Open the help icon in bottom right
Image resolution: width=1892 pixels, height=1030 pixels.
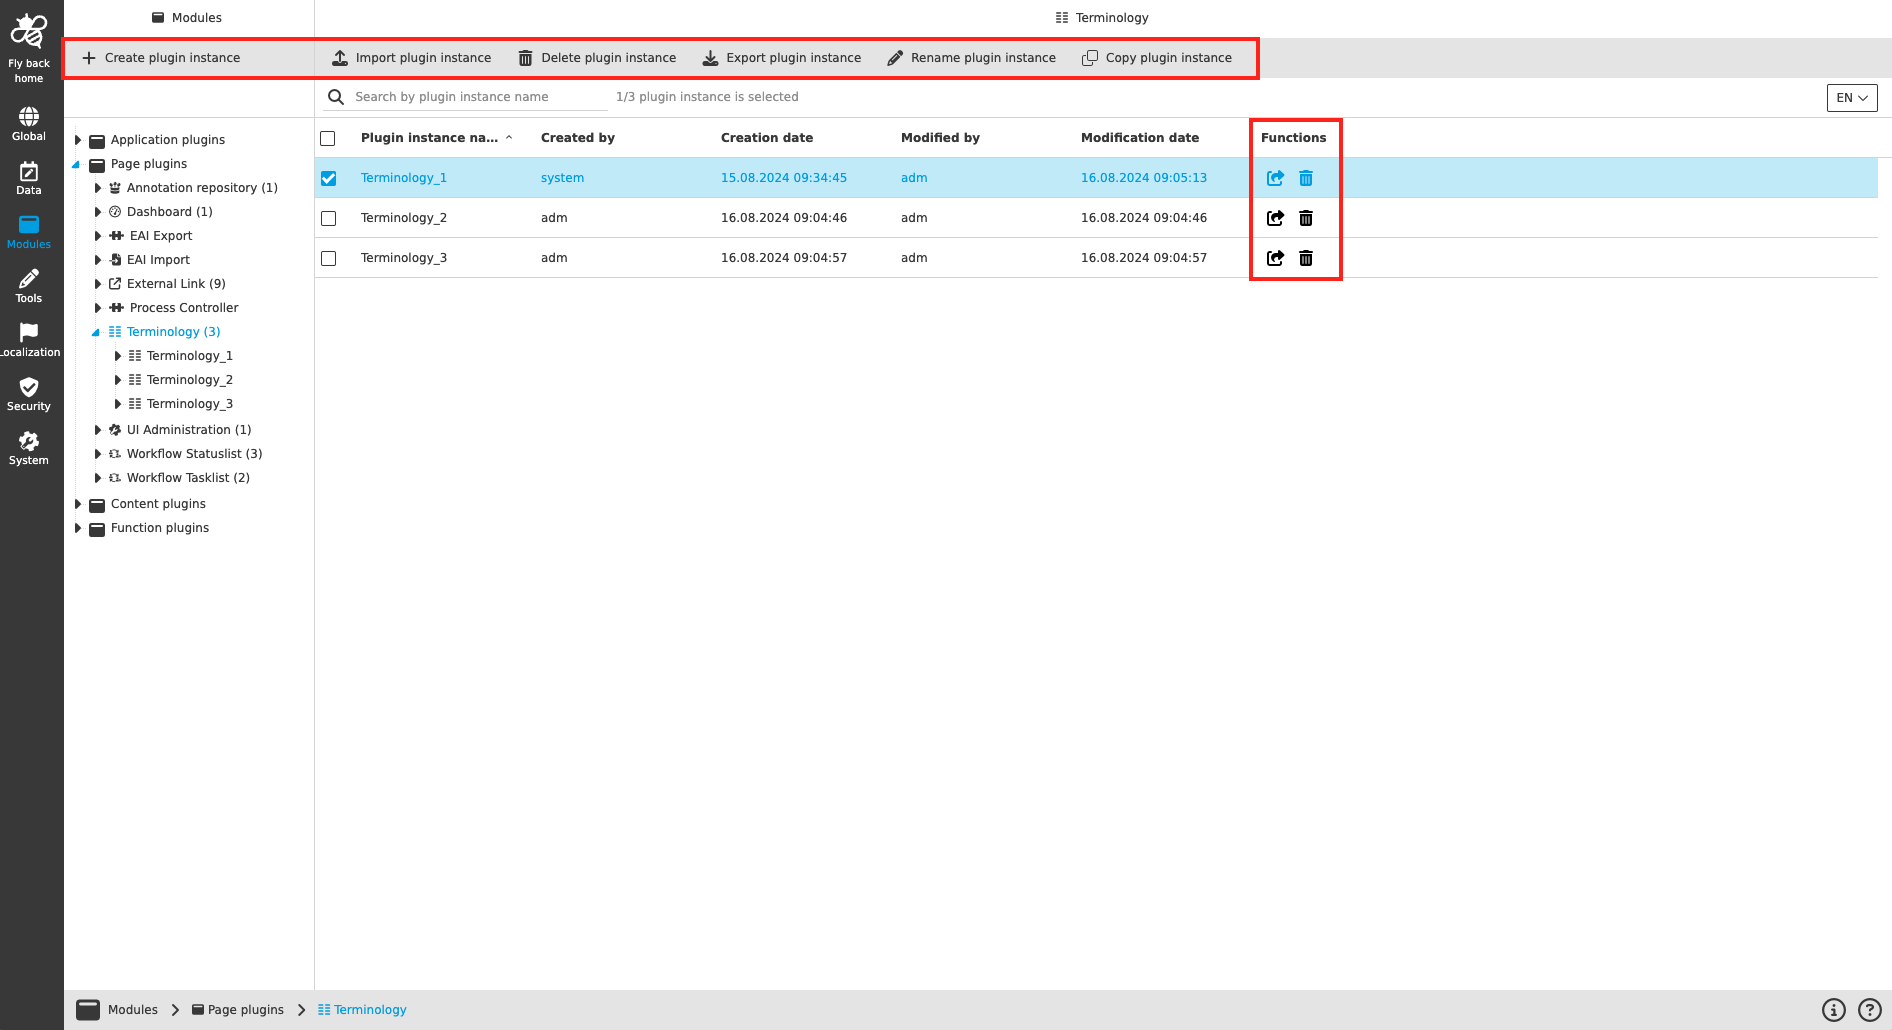click(x=1871, y=1009)
